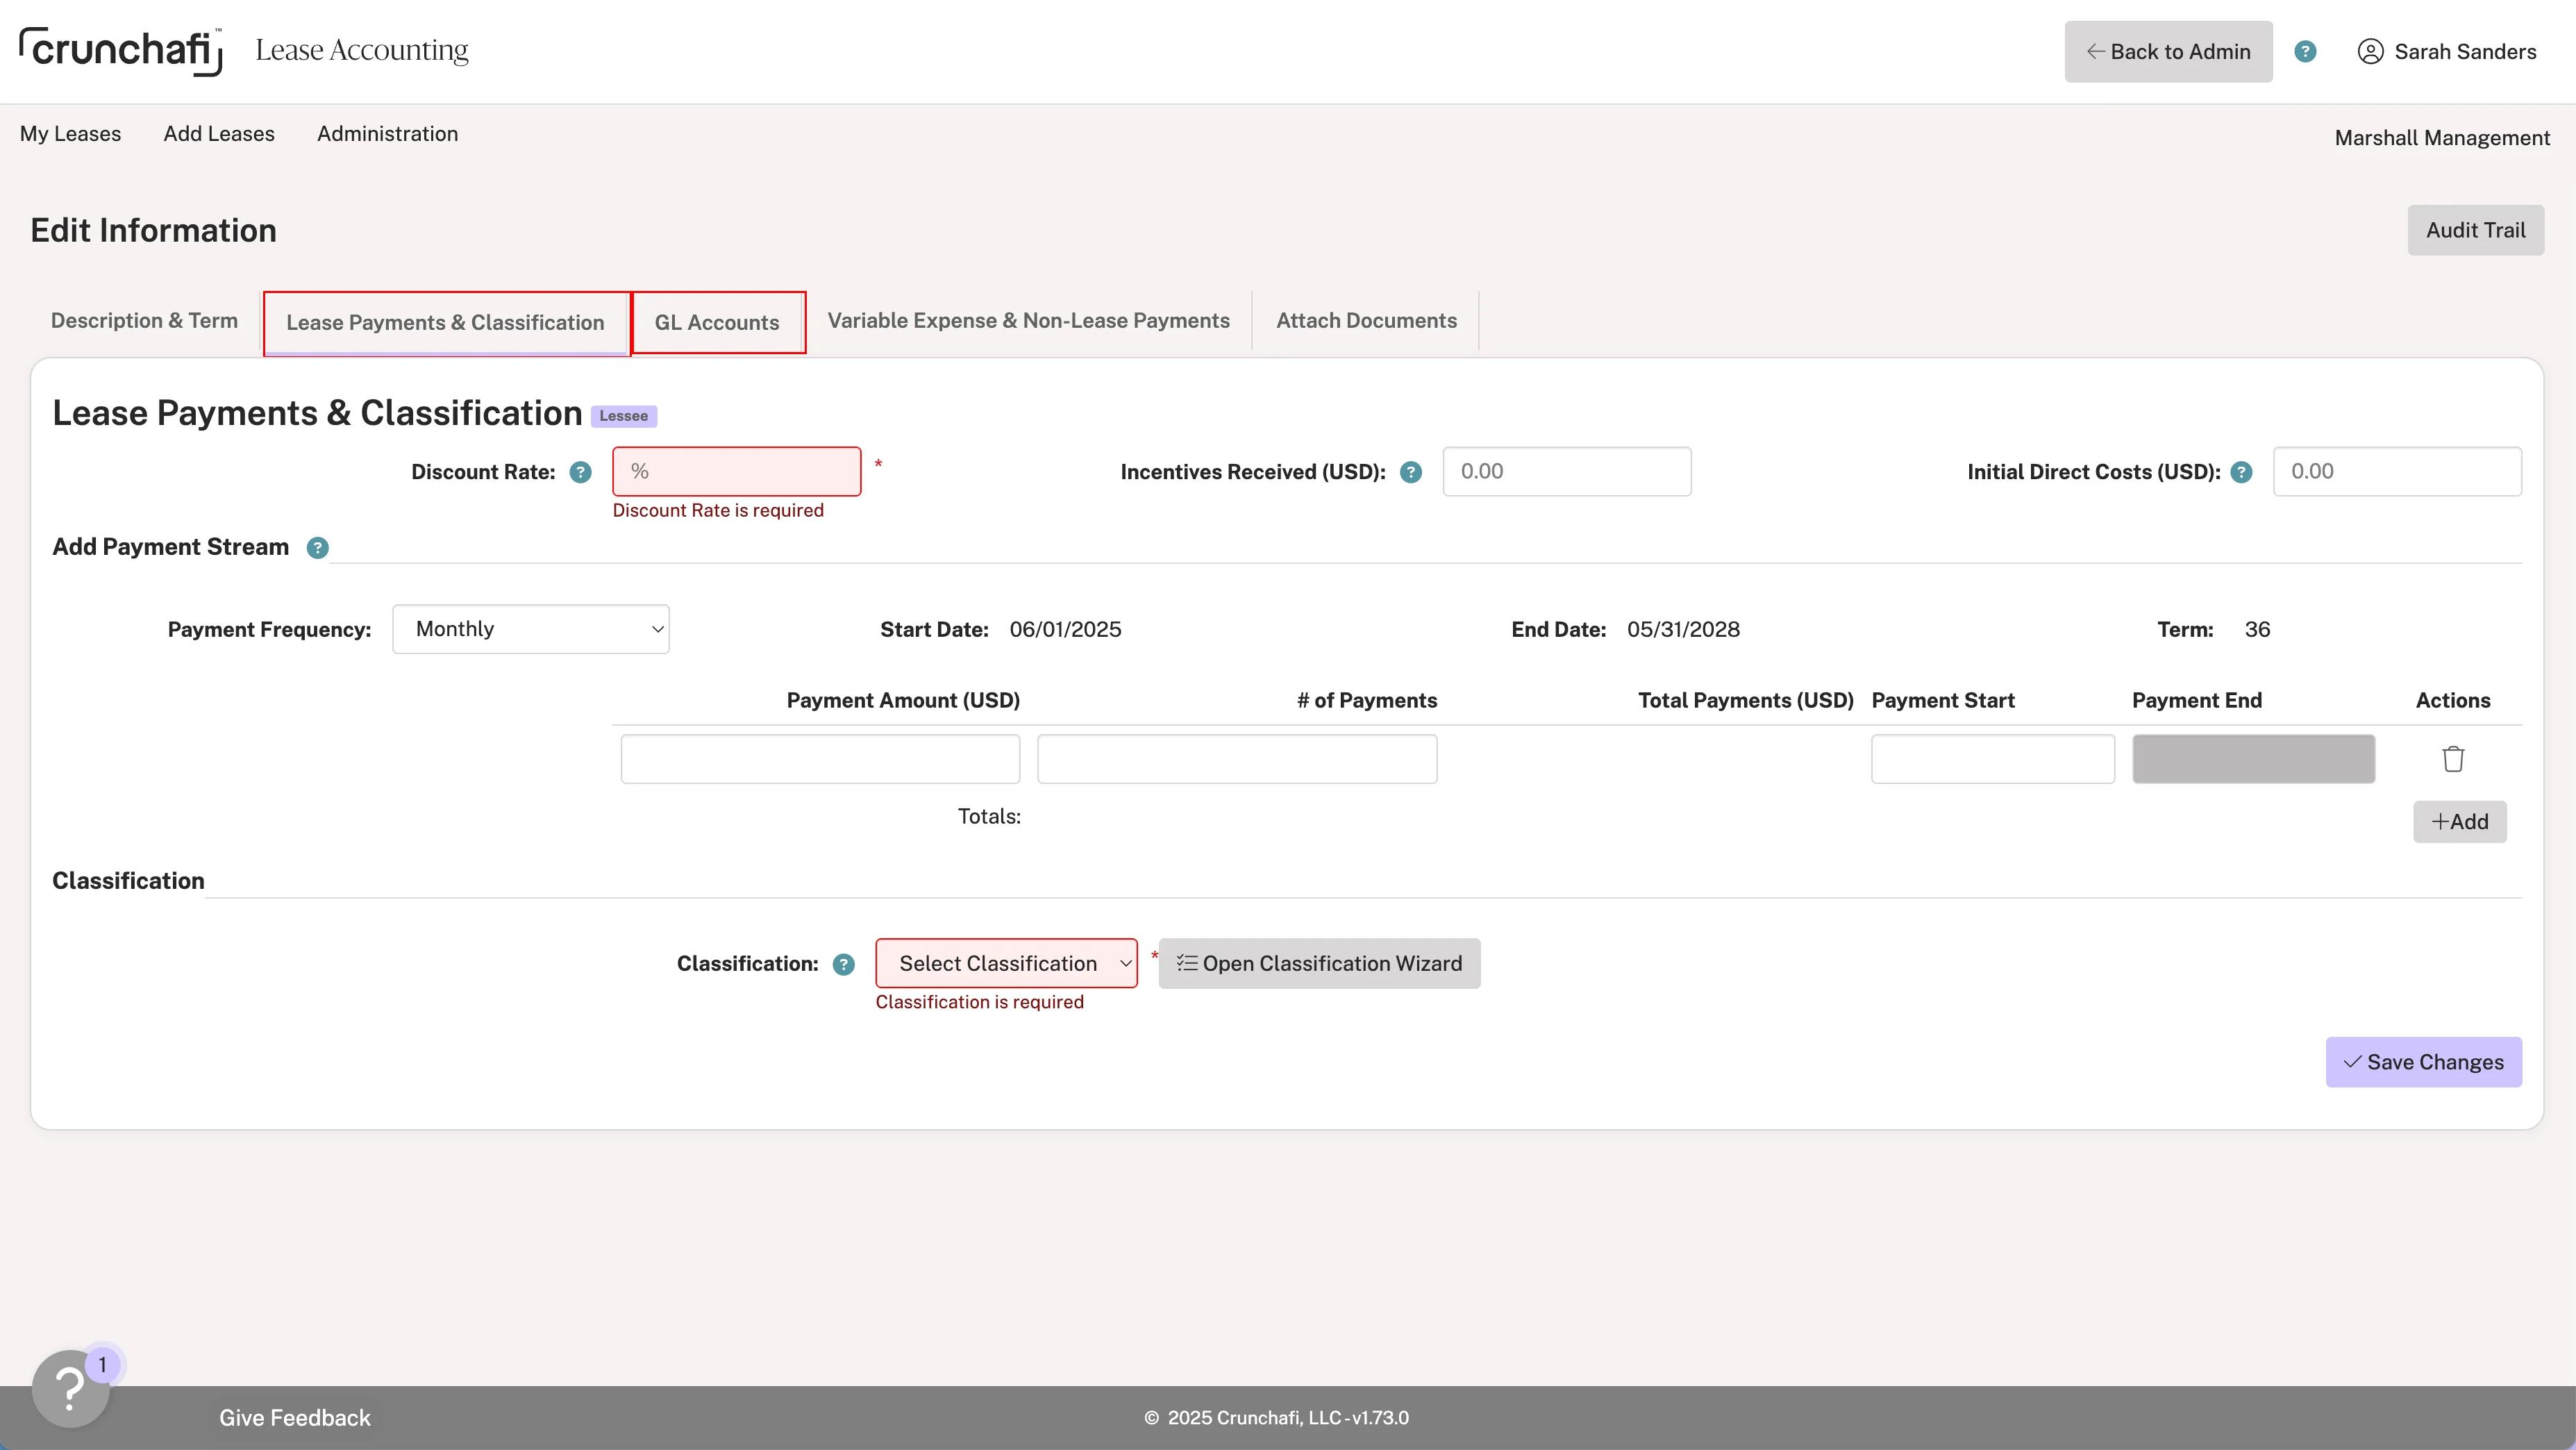Click the Incentives Received help icon
The image size is (2576, 1450).
[x=1410, y=472]
